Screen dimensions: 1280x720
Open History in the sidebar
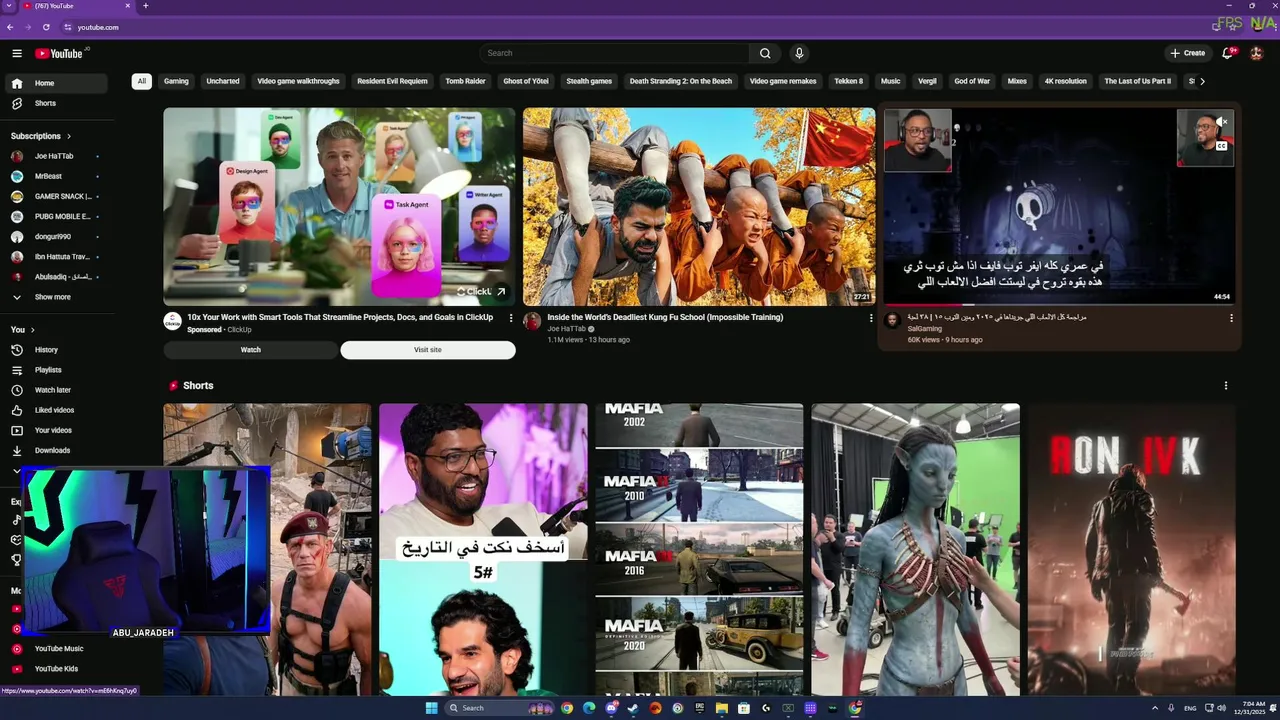[x=58, y=350]
